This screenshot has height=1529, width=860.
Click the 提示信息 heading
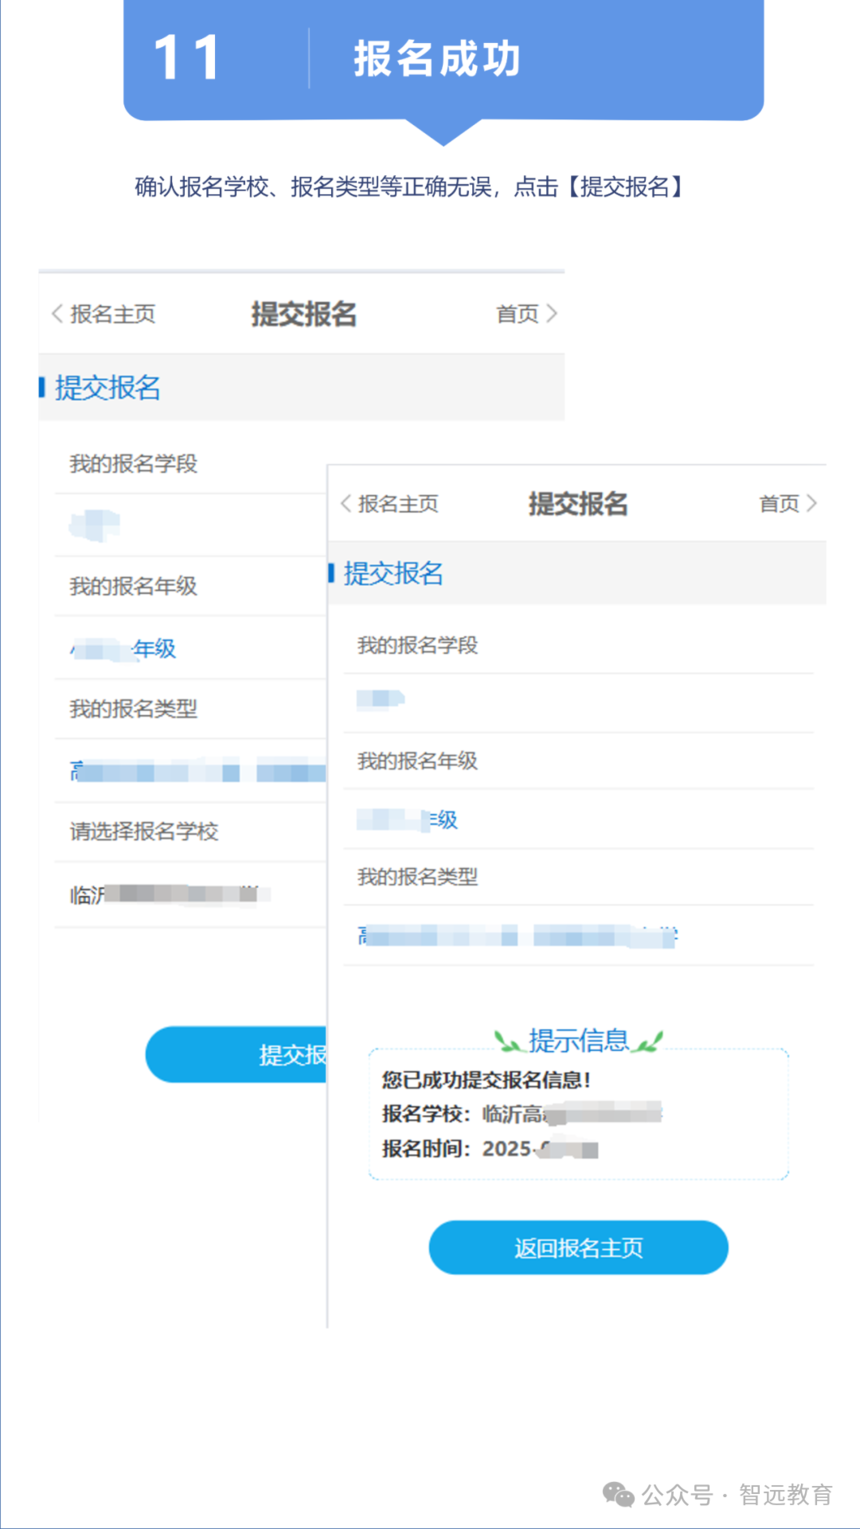pyautogui.click(x=579, y=1040)
